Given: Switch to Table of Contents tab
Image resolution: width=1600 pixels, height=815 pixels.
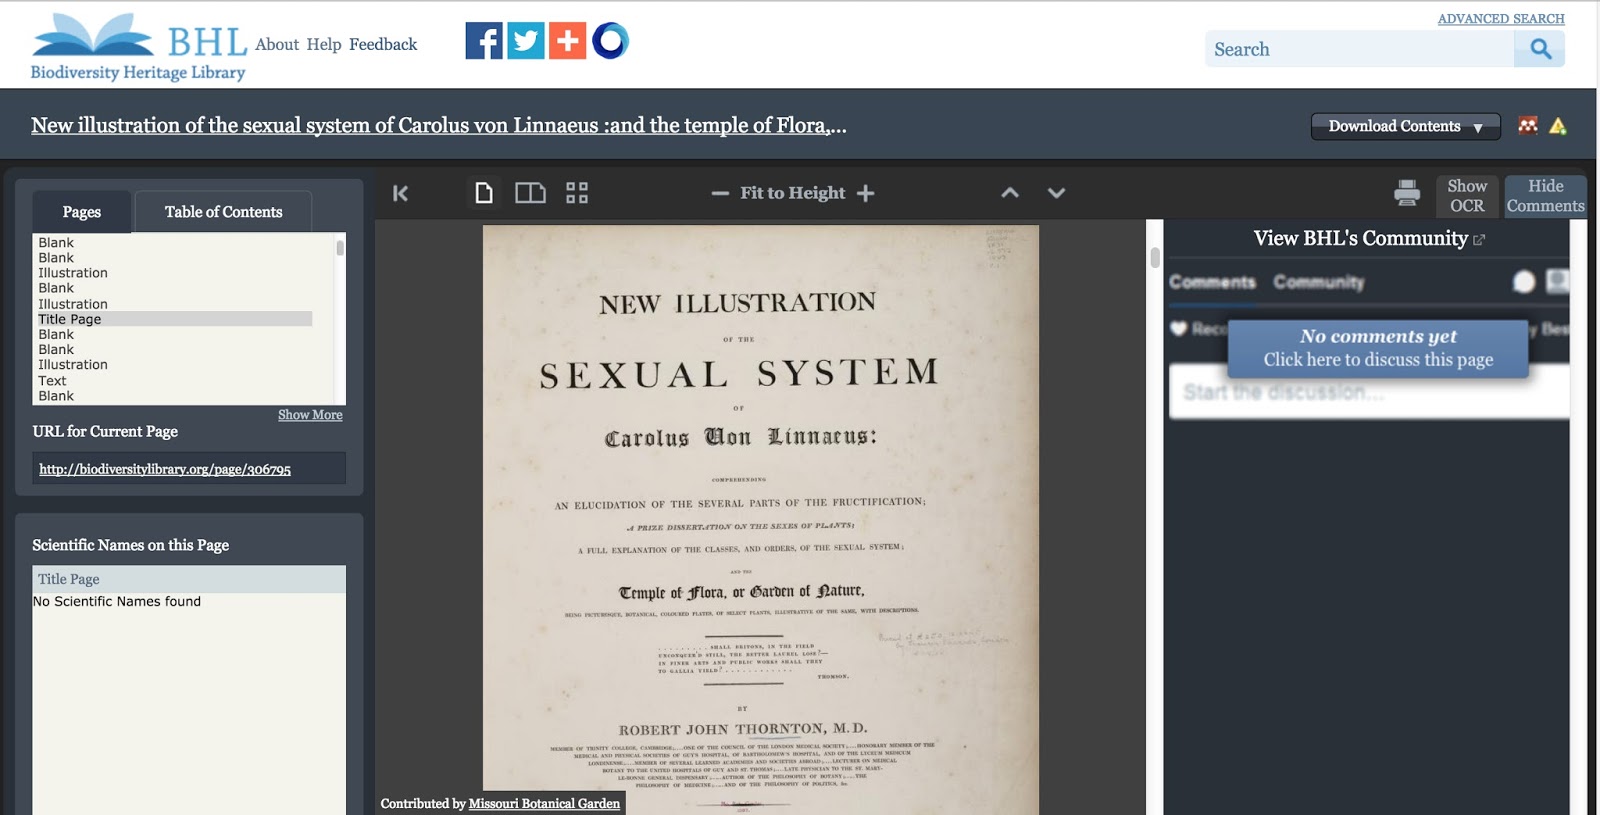Looking at the screenshot, I should point(223,212).
